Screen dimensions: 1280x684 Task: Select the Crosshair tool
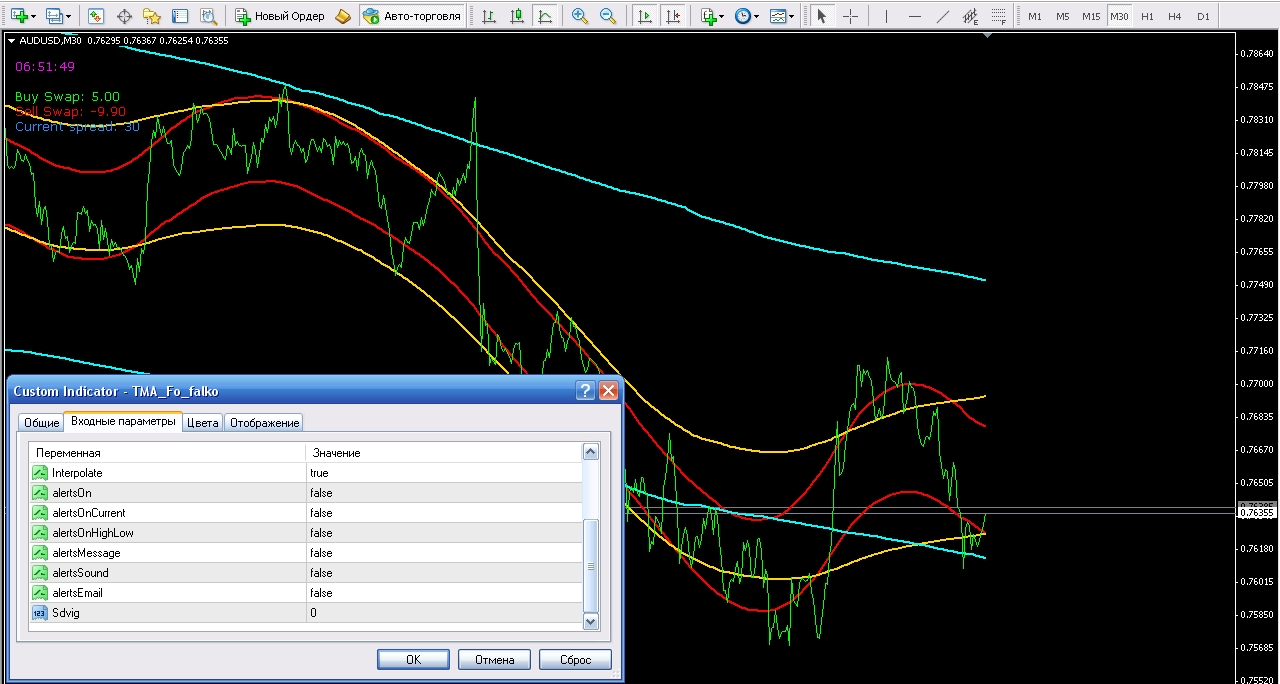pyautogui.click(x=850, y=16)
